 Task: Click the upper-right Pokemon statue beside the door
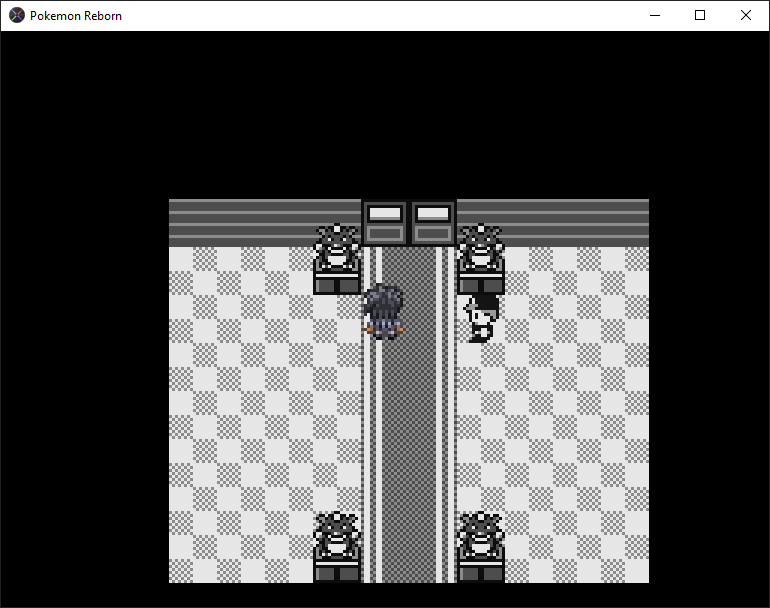(481, 259)
